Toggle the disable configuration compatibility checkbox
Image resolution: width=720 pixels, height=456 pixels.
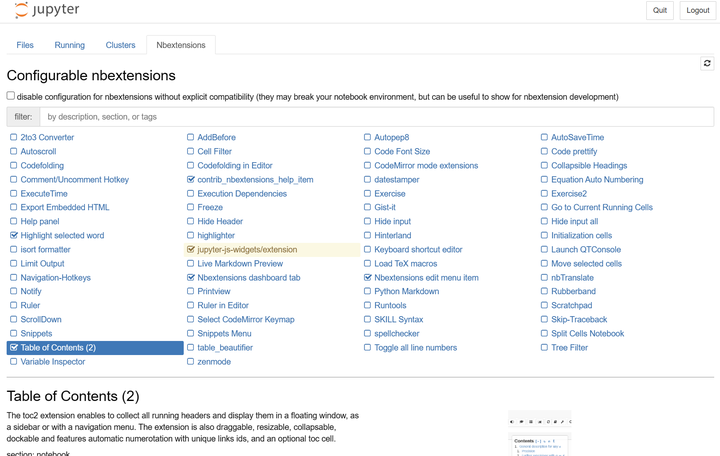[x=11, y=96]
